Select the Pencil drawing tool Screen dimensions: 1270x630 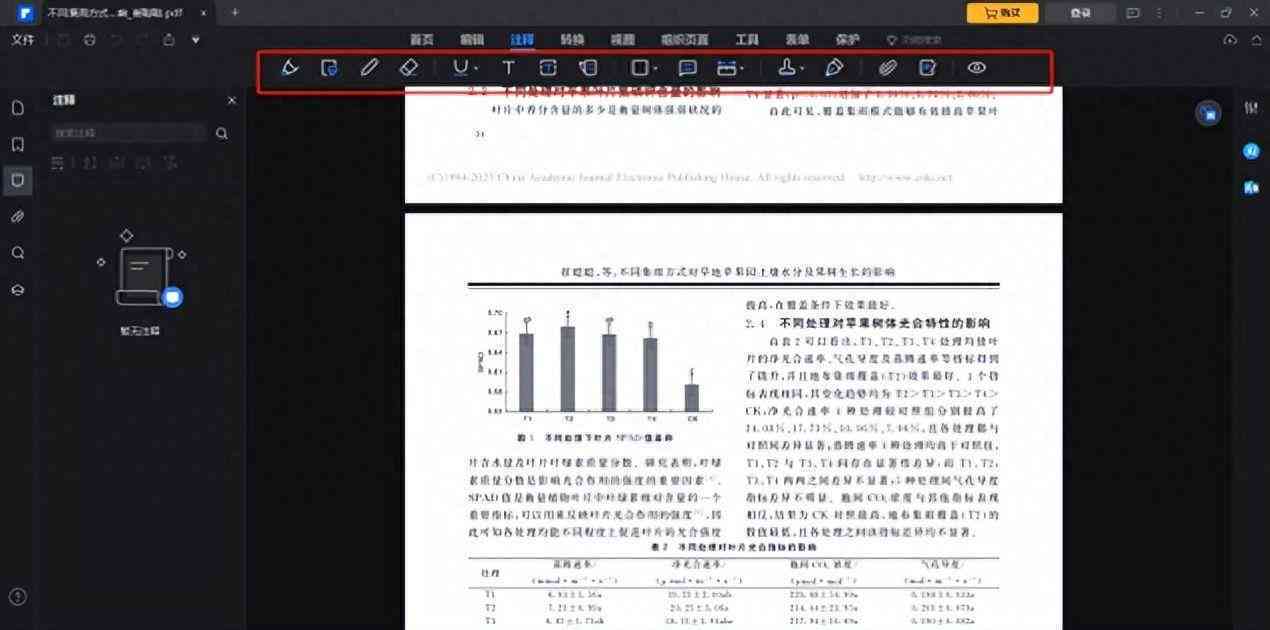point(369,68)
